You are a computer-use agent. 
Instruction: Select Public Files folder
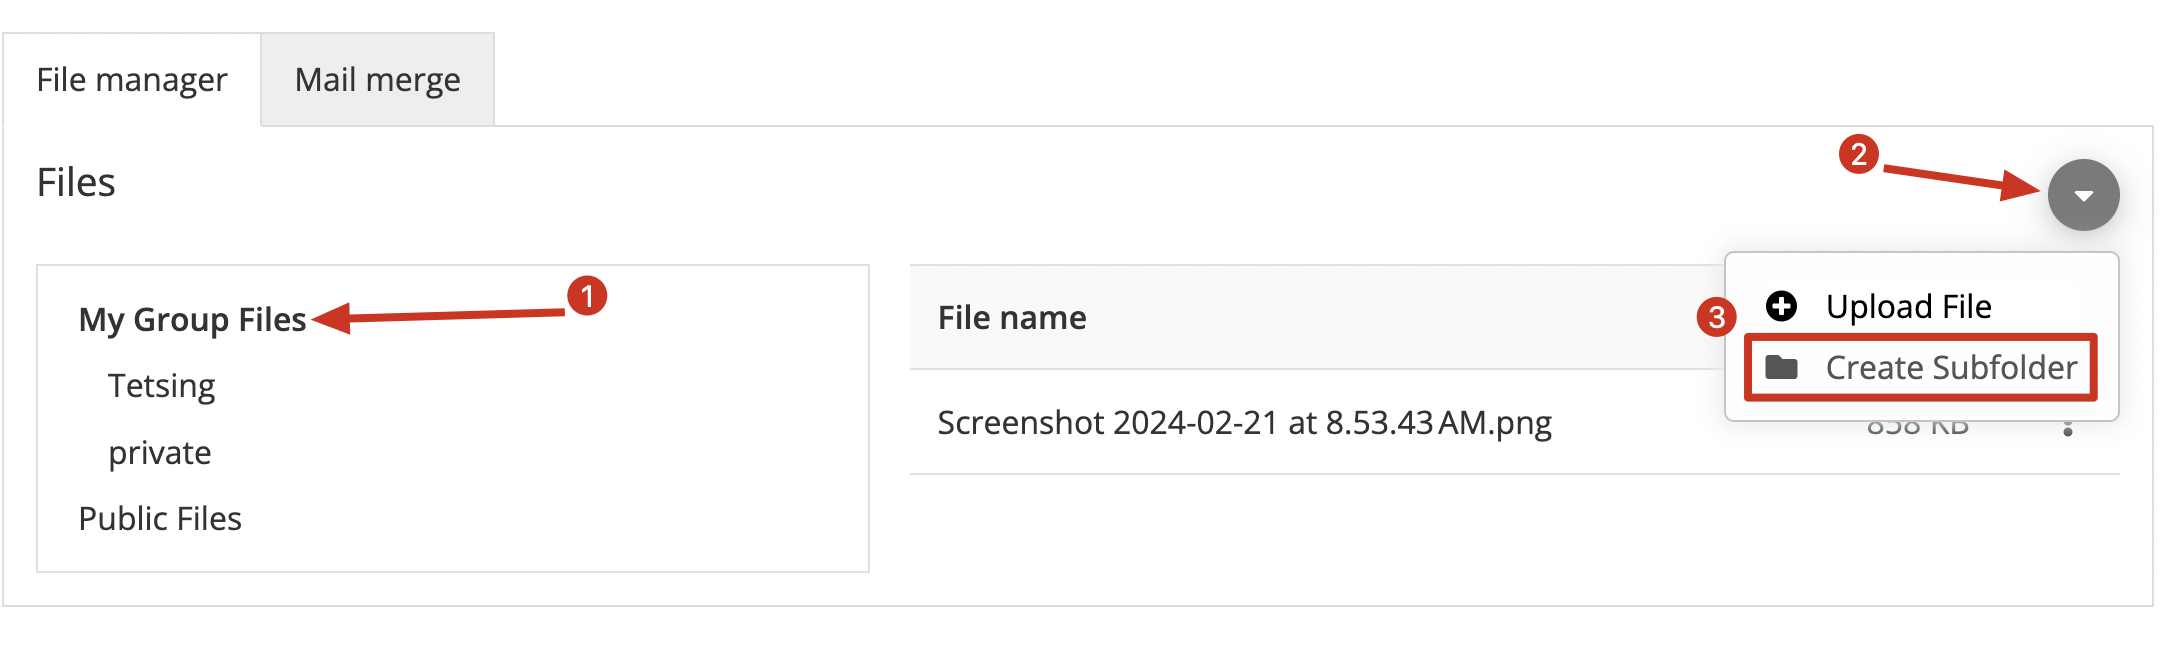pos(160,518)
